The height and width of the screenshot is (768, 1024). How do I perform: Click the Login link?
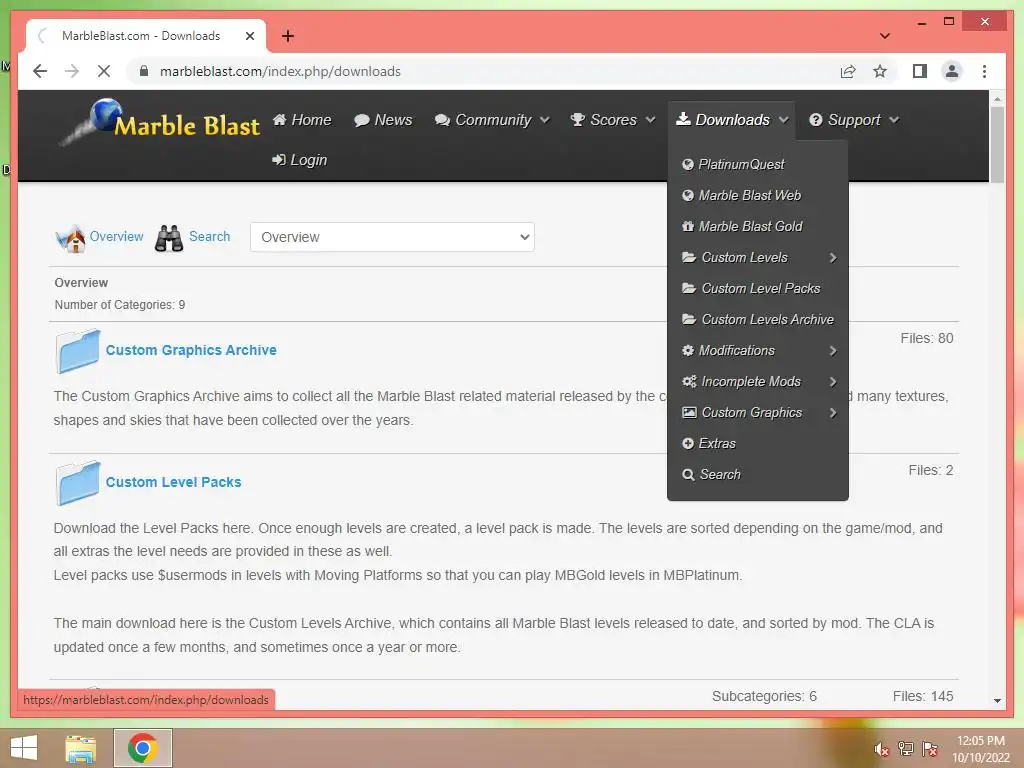click(x=299, y=160)
